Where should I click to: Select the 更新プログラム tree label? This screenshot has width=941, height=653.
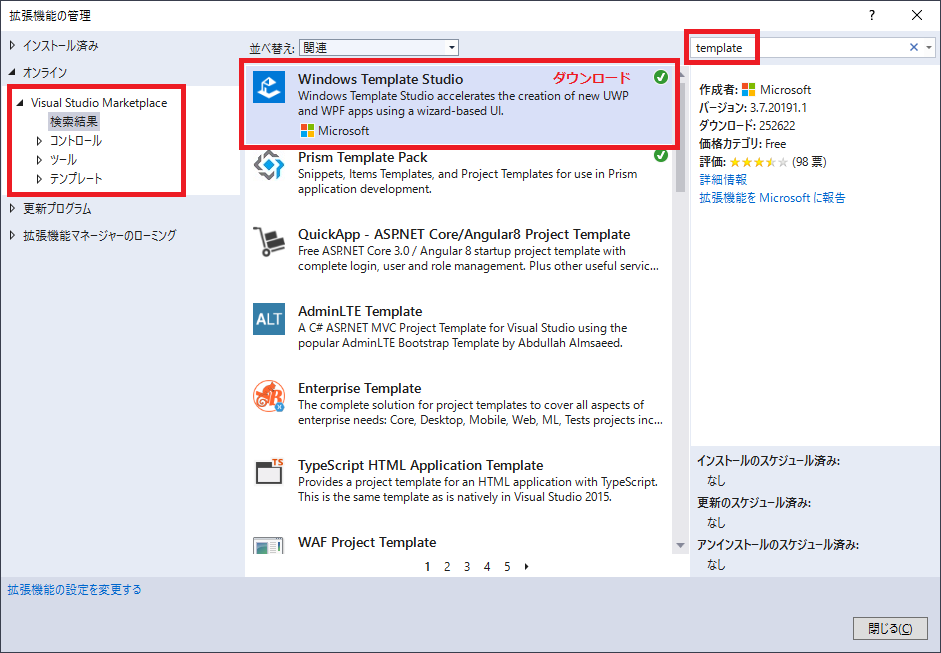click(57, 209)
